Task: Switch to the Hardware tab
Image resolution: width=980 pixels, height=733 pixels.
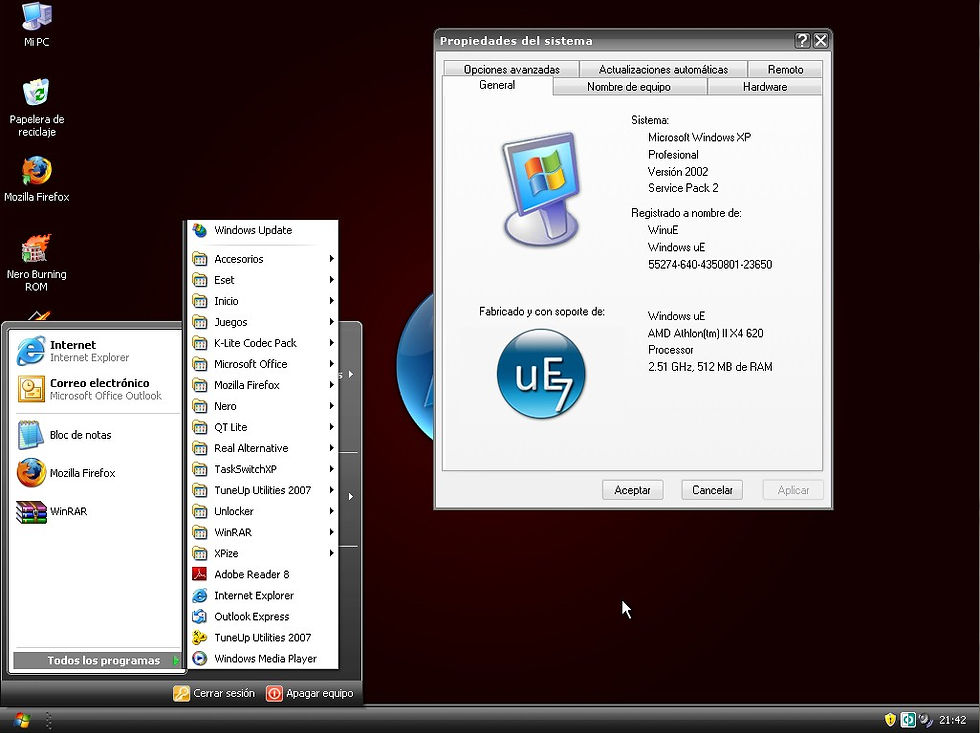Action: (764, 87)
